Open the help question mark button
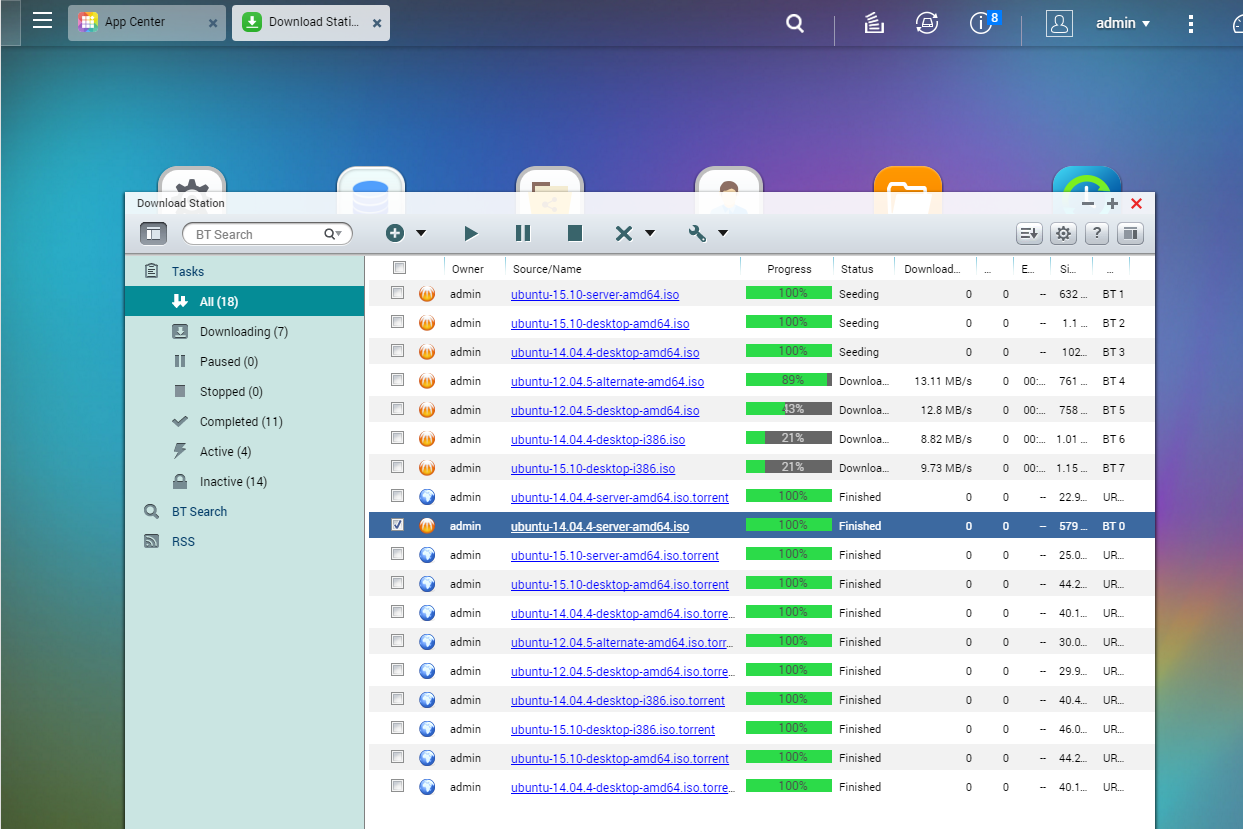This screenshot has width=1243, height=829. pyautogui.click(x=1096, y=233)
